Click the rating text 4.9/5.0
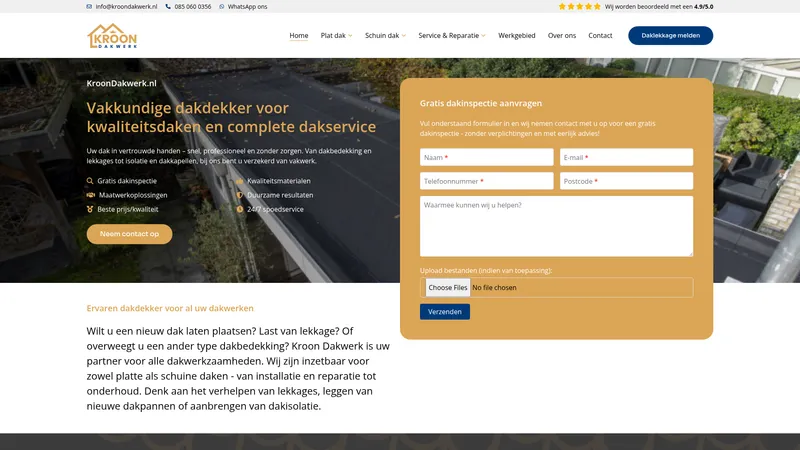 (x=704, y=7)
